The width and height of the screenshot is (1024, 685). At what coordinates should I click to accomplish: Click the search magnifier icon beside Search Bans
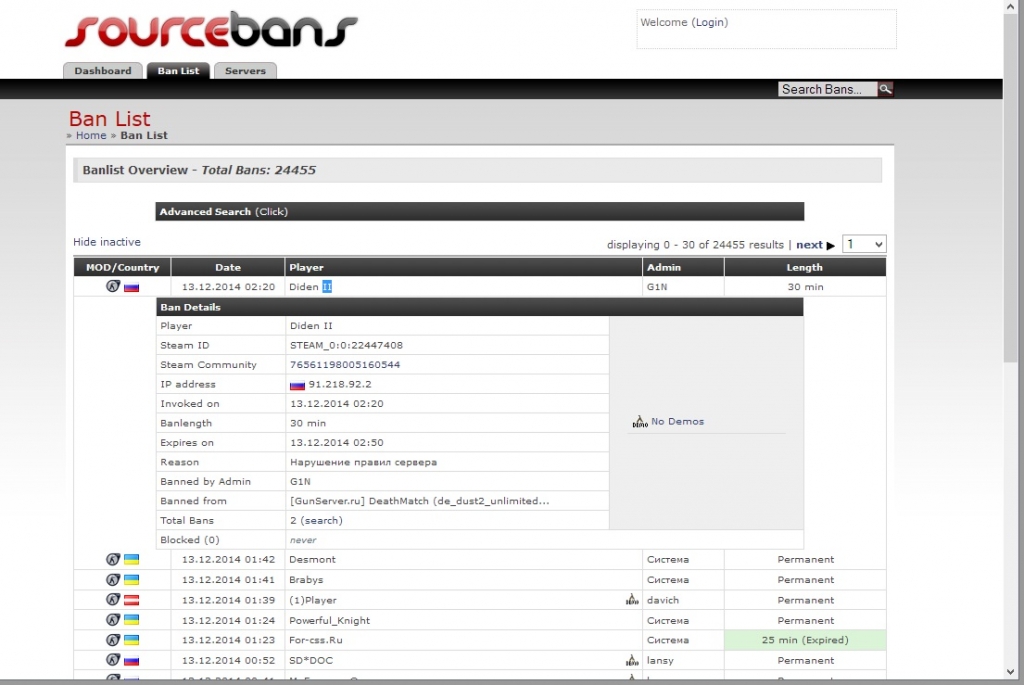885,89
